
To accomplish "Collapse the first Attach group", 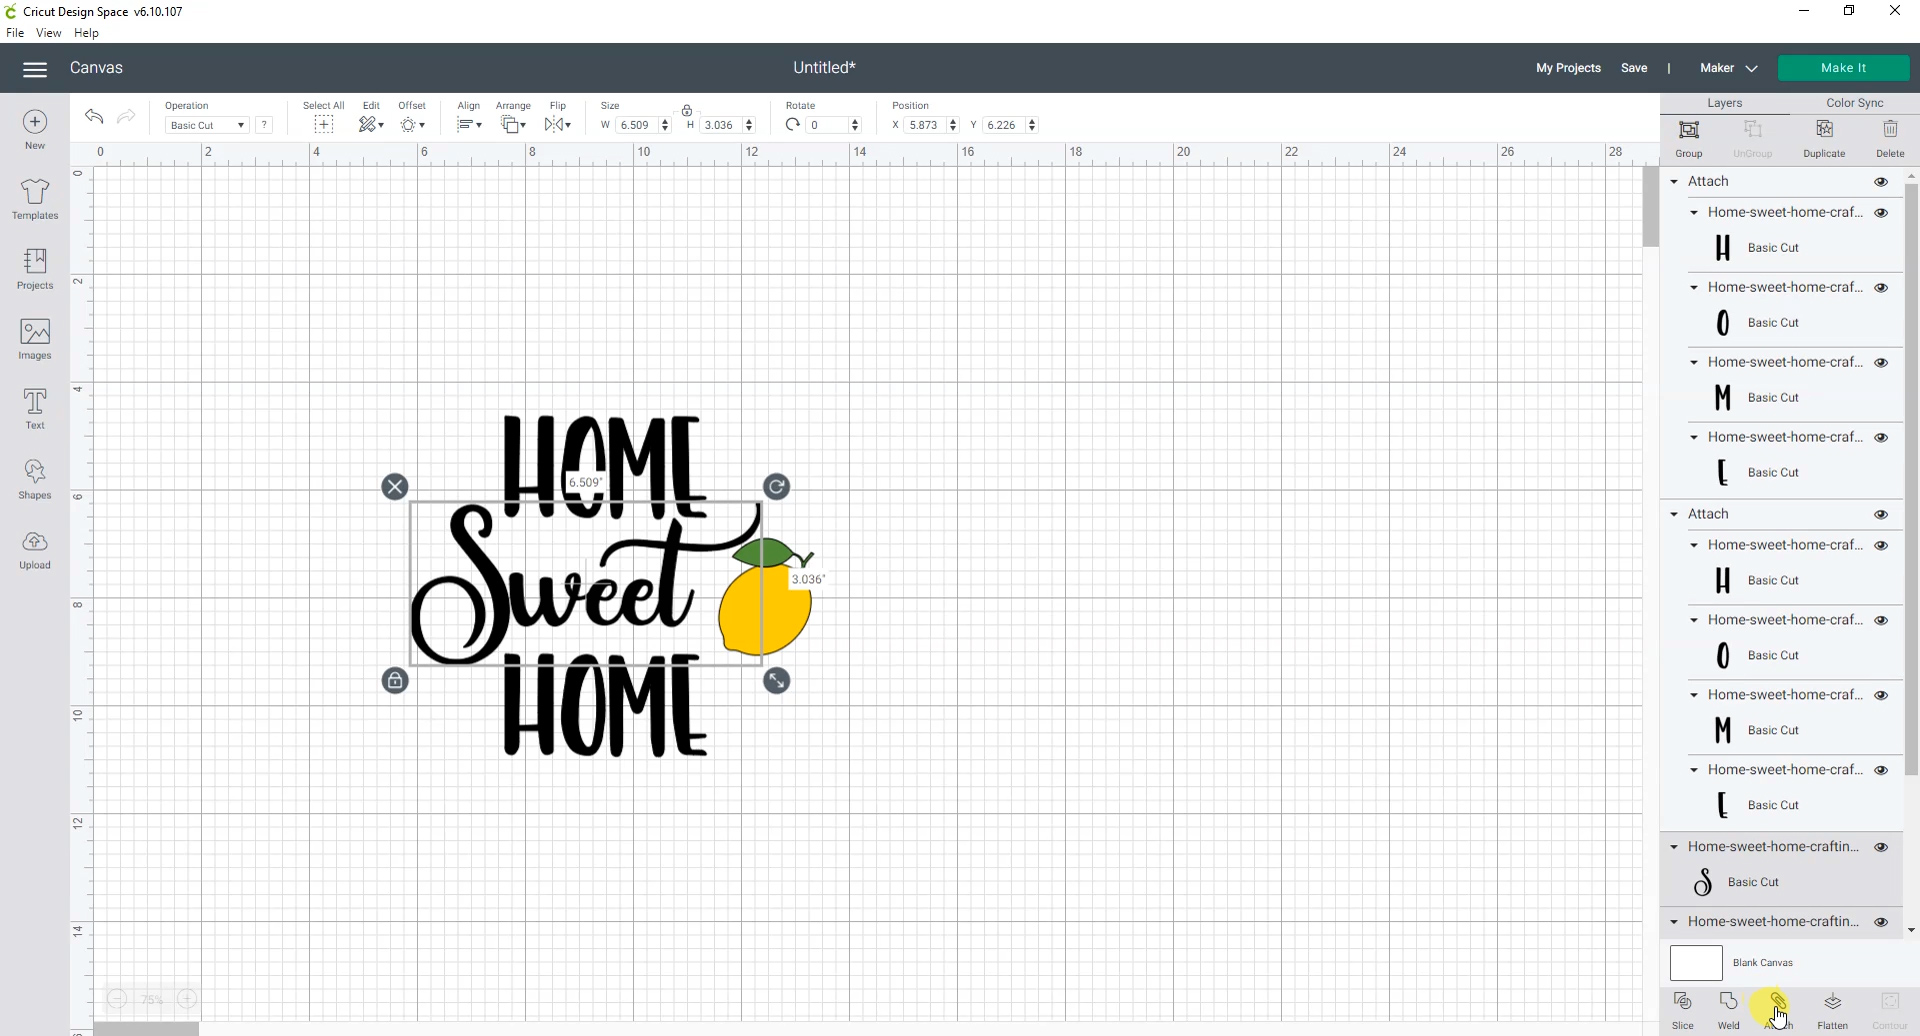I will click(x=1674, y=182).
